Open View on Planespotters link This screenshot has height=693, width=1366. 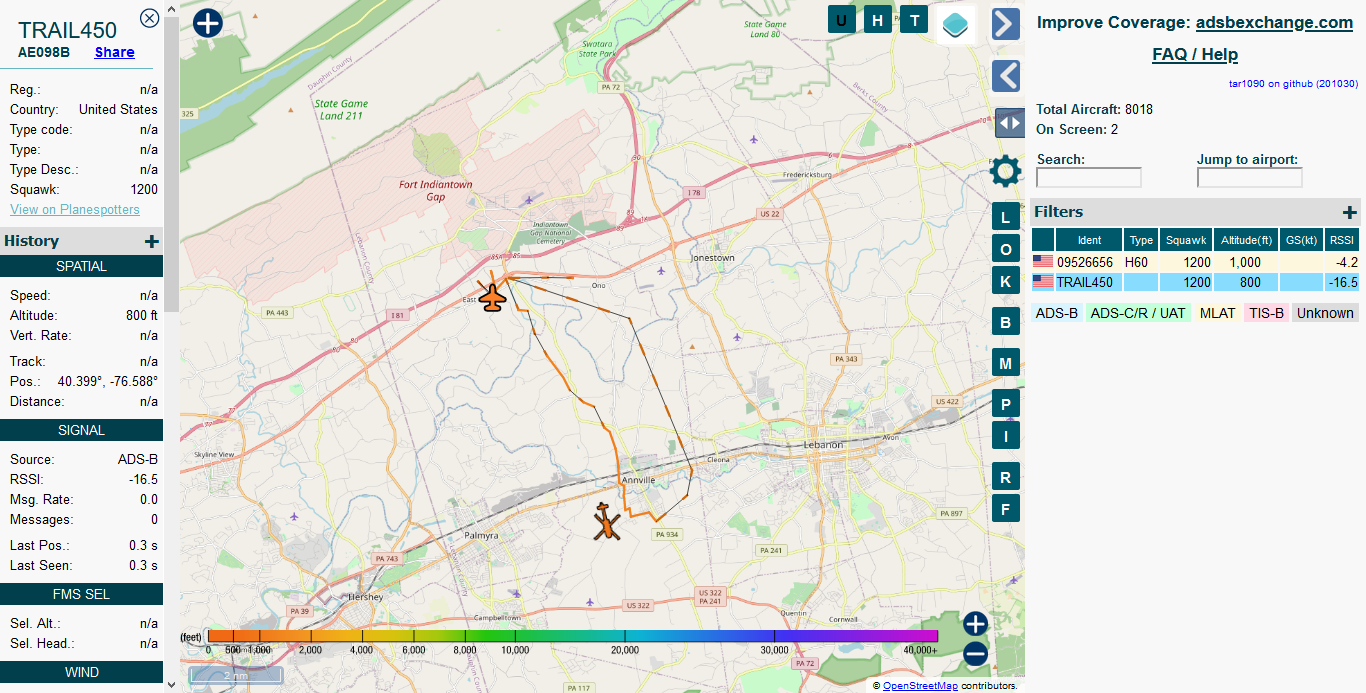coord(75,209)
